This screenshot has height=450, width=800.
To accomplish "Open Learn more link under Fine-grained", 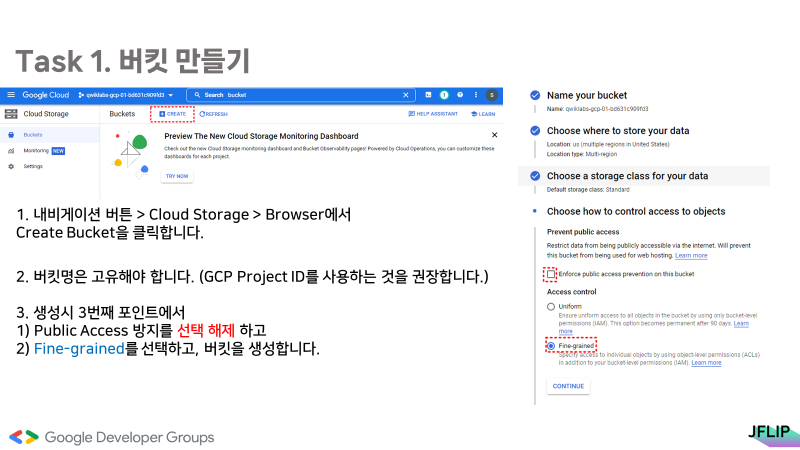I will (x=706, y=363).
